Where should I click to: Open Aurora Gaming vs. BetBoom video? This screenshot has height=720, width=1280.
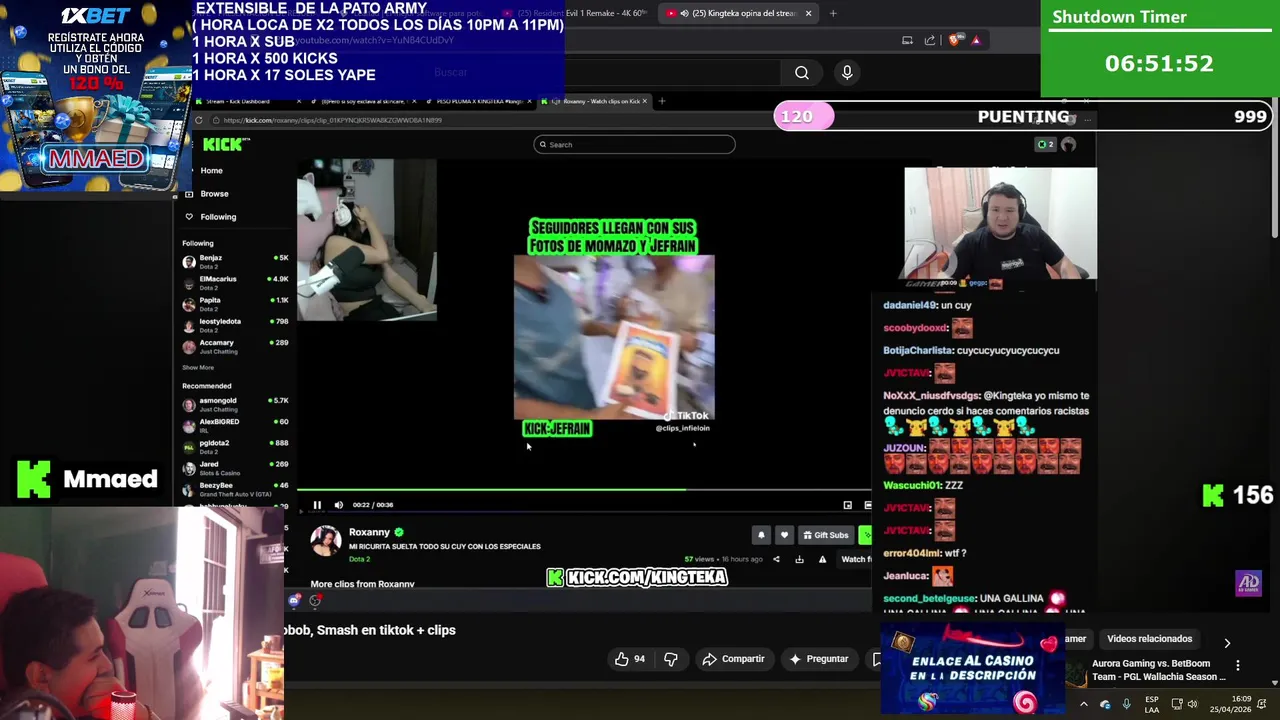point(1159,670)
